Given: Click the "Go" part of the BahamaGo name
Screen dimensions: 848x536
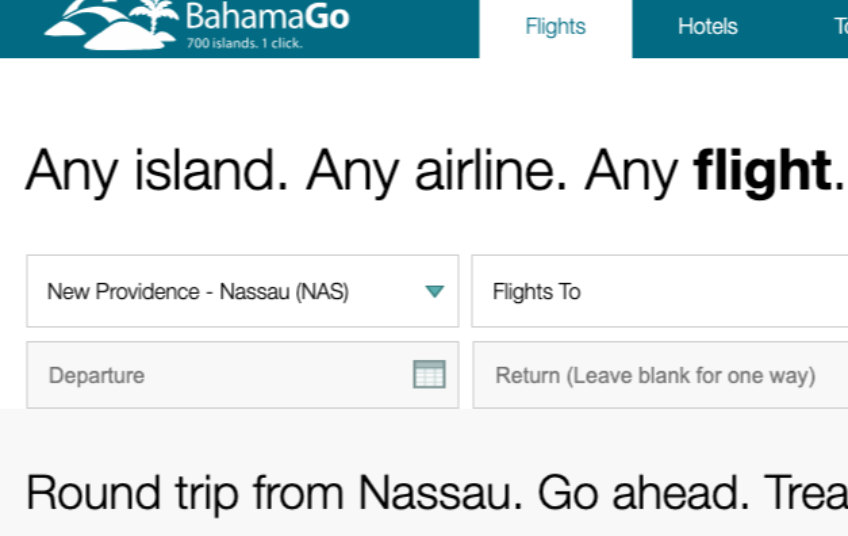Looking at the screenshot, I should [328, 16].
